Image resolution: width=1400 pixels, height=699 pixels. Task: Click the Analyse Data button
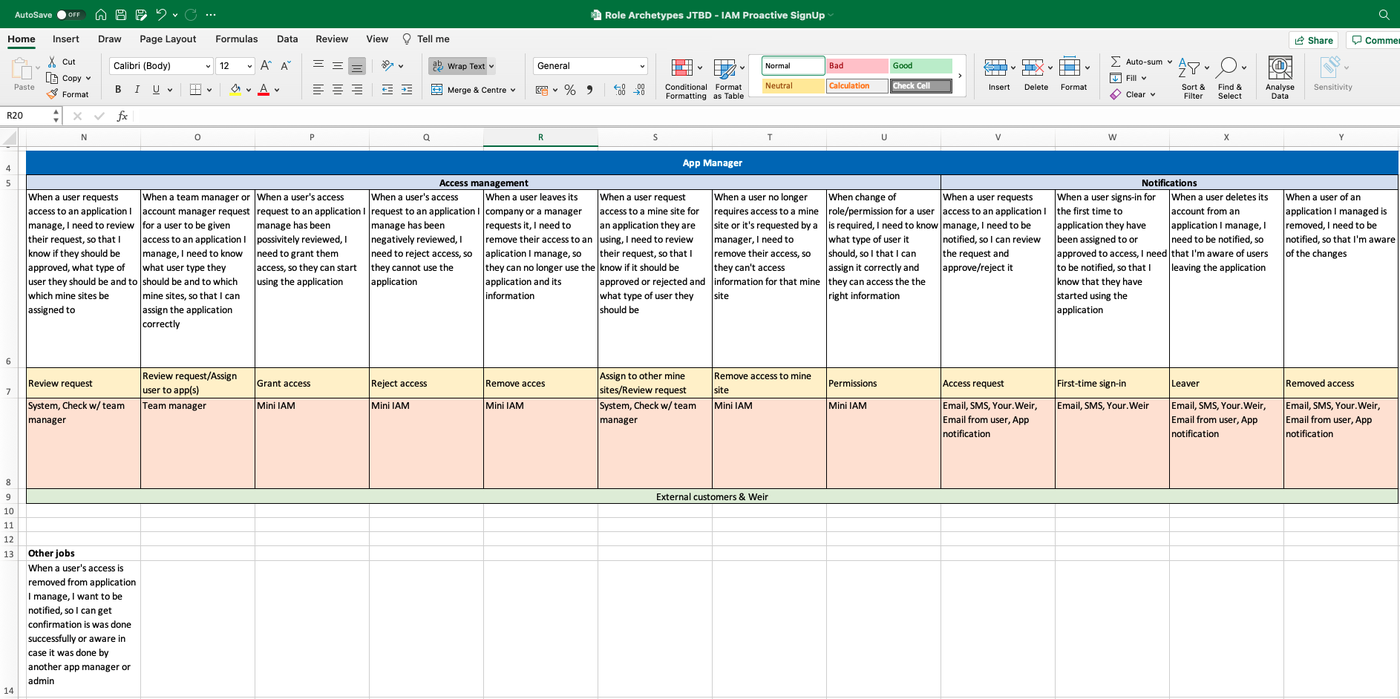point(1280,78)
